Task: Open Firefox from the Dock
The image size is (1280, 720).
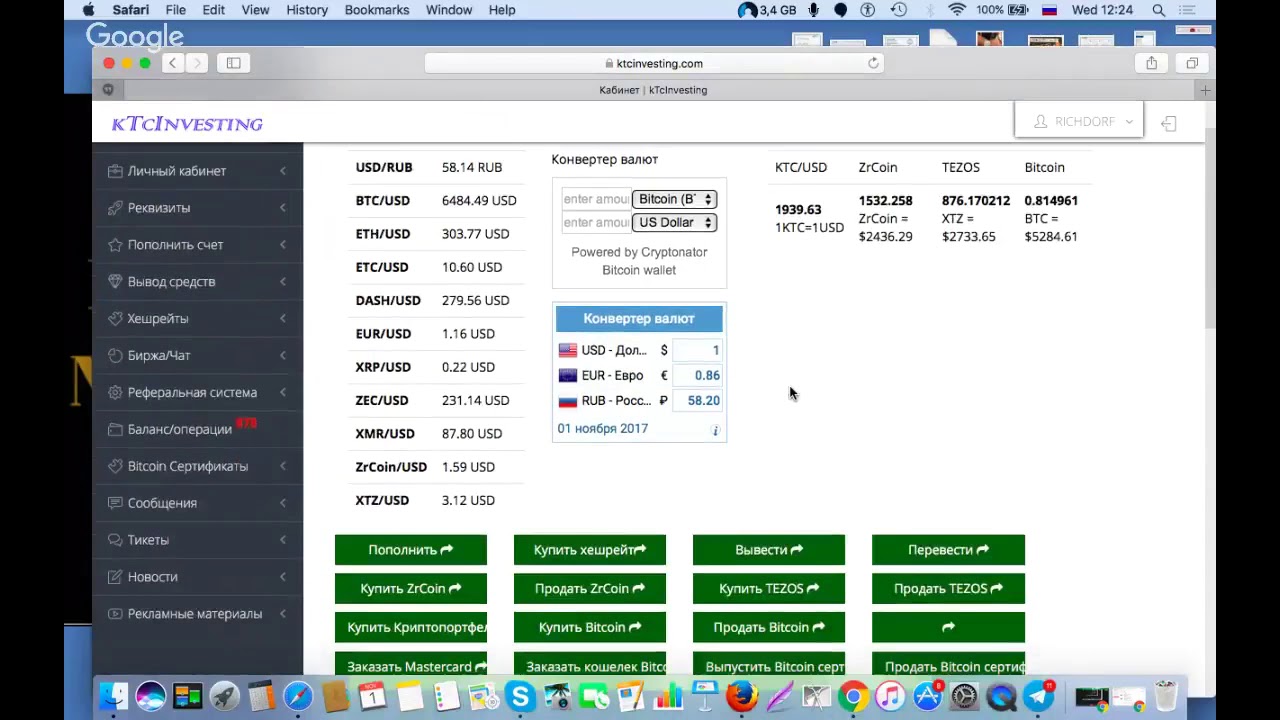Action: [x=742, y=696]
